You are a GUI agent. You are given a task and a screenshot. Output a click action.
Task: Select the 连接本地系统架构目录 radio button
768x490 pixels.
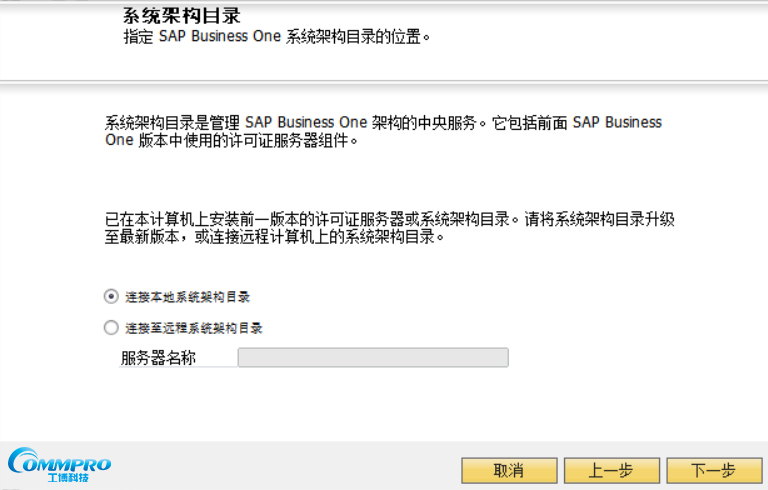(111, 297)
